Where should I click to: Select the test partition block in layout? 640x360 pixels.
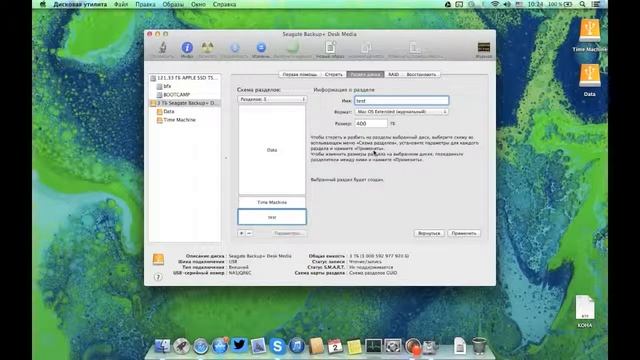272,217
